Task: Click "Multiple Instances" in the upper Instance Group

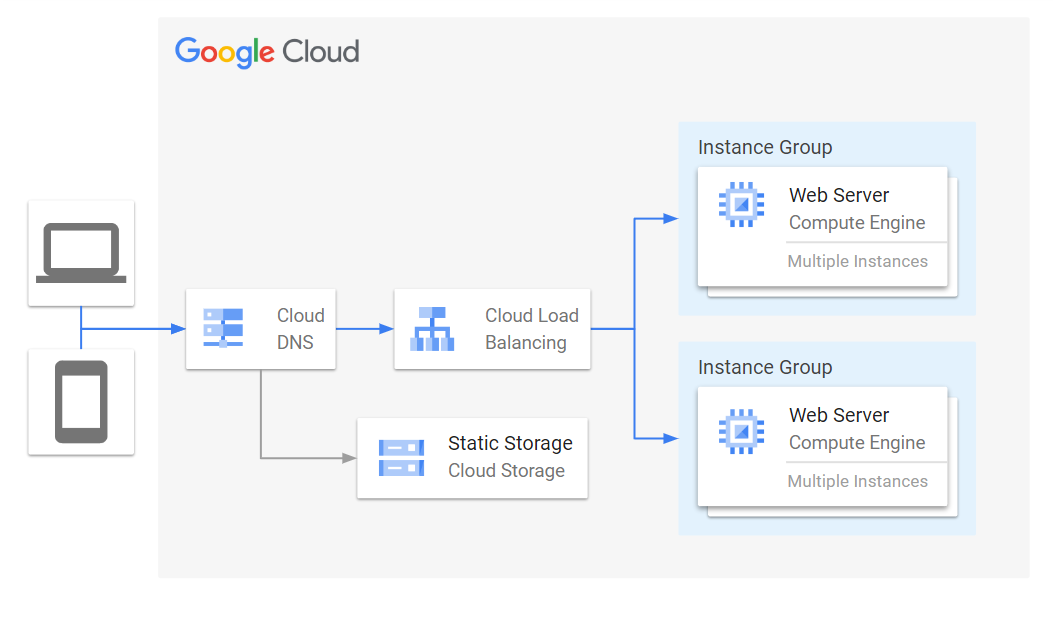Action: [x=858, y=261]
